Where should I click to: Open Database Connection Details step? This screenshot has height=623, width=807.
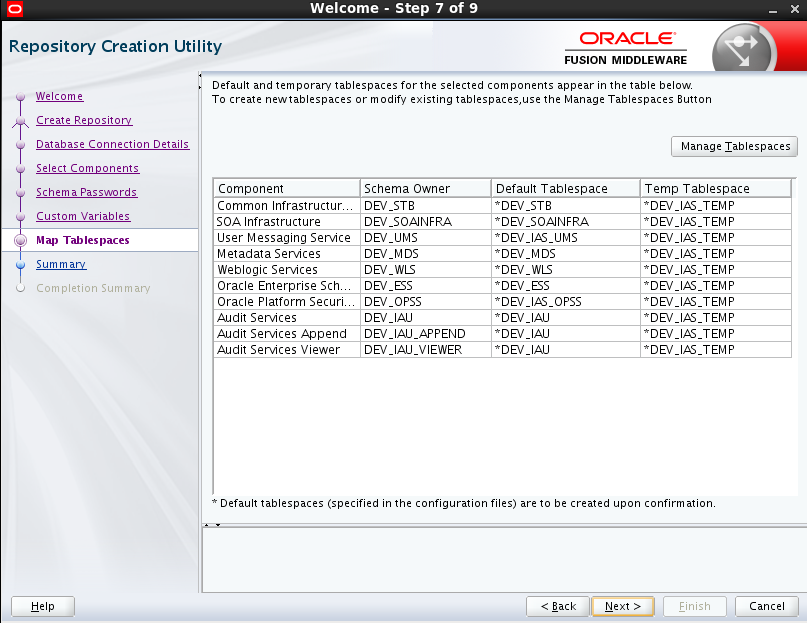coord(113,144)
